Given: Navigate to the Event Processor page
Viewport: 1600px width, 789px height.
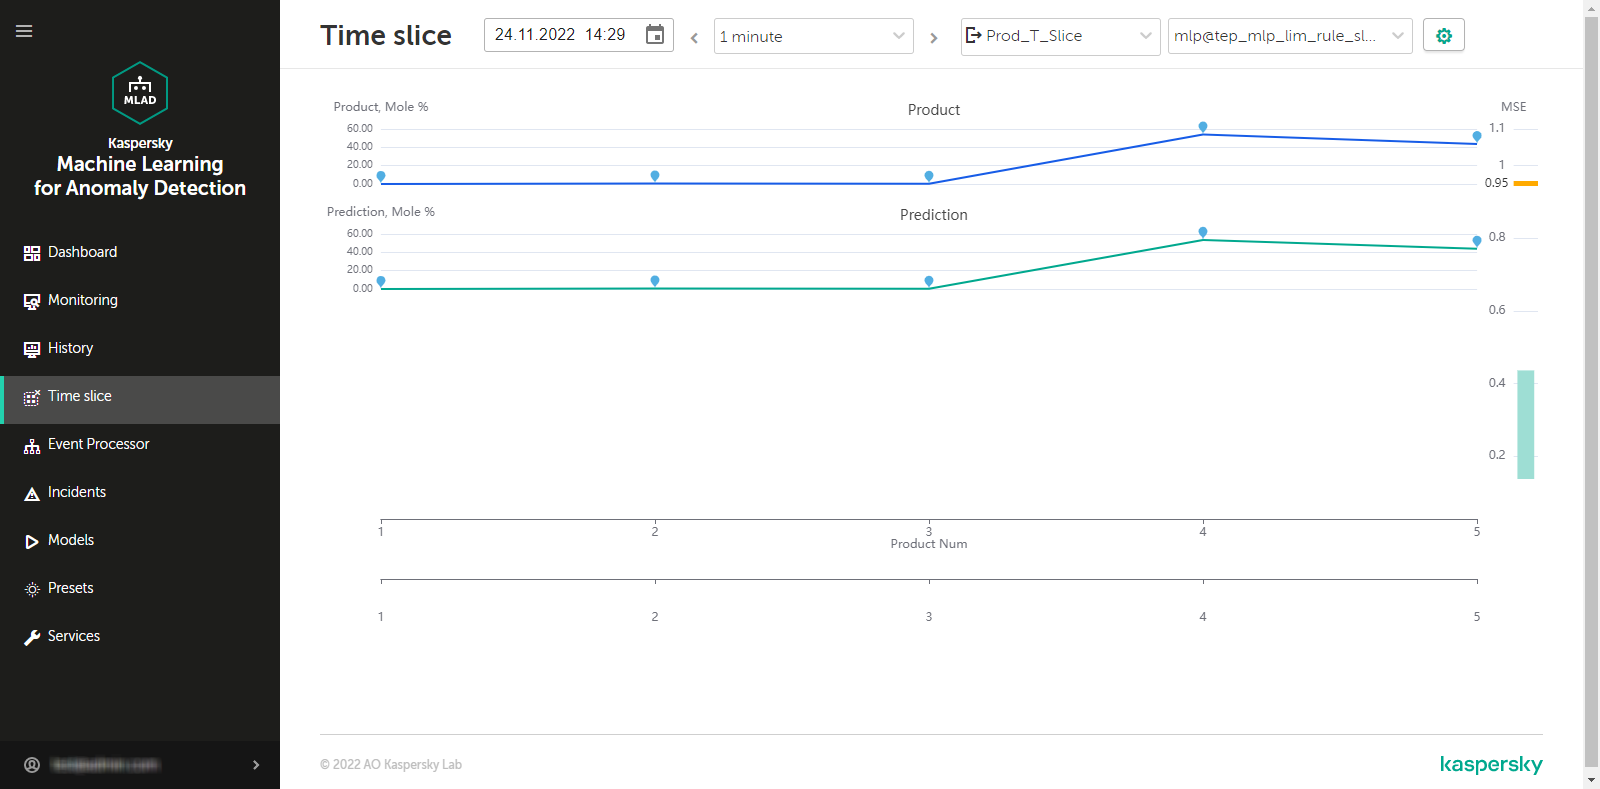Looking at the screenshot, I should [x=98, y=444].
